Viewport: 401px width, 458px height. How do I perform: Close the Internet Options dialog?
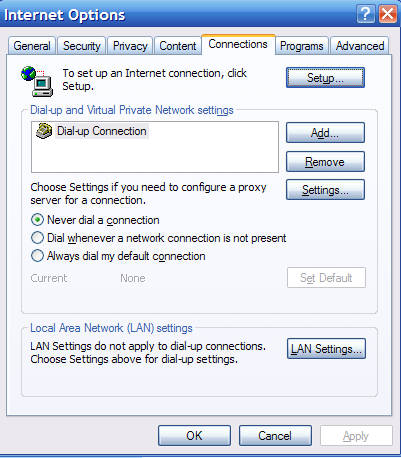pos(388,14)
